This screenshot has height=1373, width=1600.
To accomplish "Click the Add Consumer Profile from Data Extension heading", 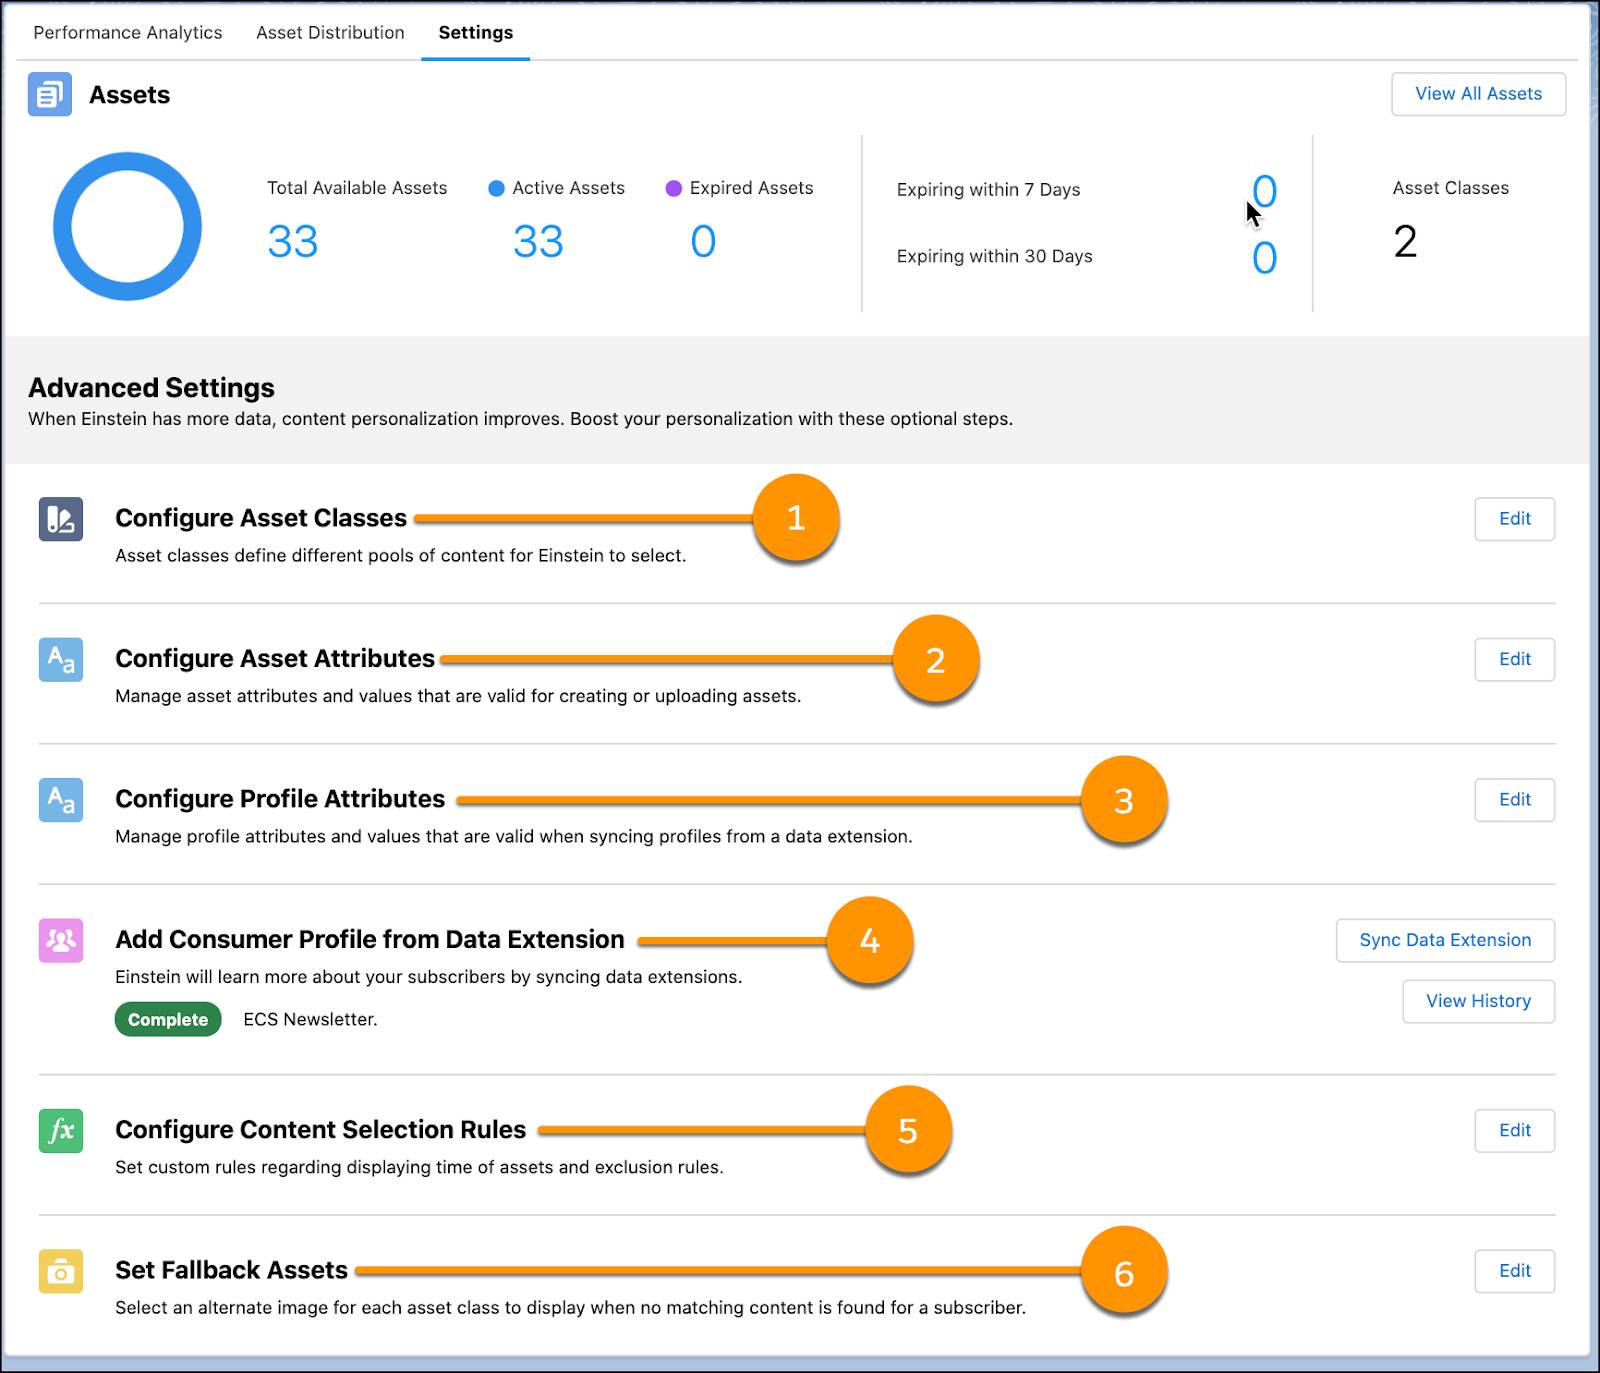I will [x=370, y=939].
